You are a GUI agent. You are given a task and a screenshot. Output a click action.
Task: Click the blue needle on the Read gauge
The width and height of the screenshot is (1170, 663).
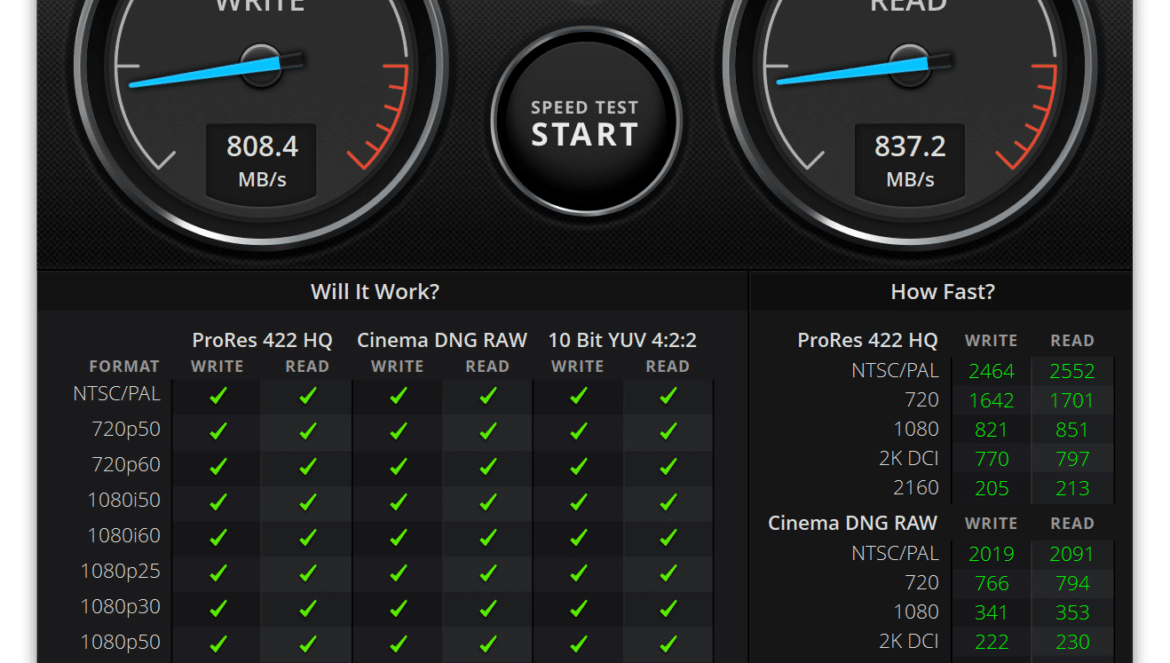click(853, 72)
